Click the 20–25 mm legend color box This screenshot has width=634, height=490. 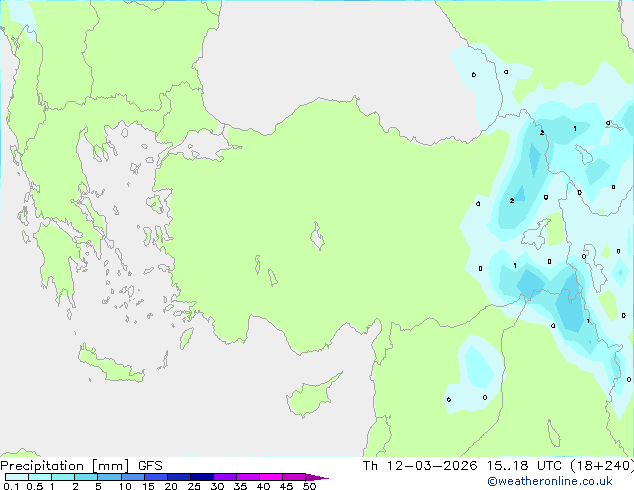[178, 477]
